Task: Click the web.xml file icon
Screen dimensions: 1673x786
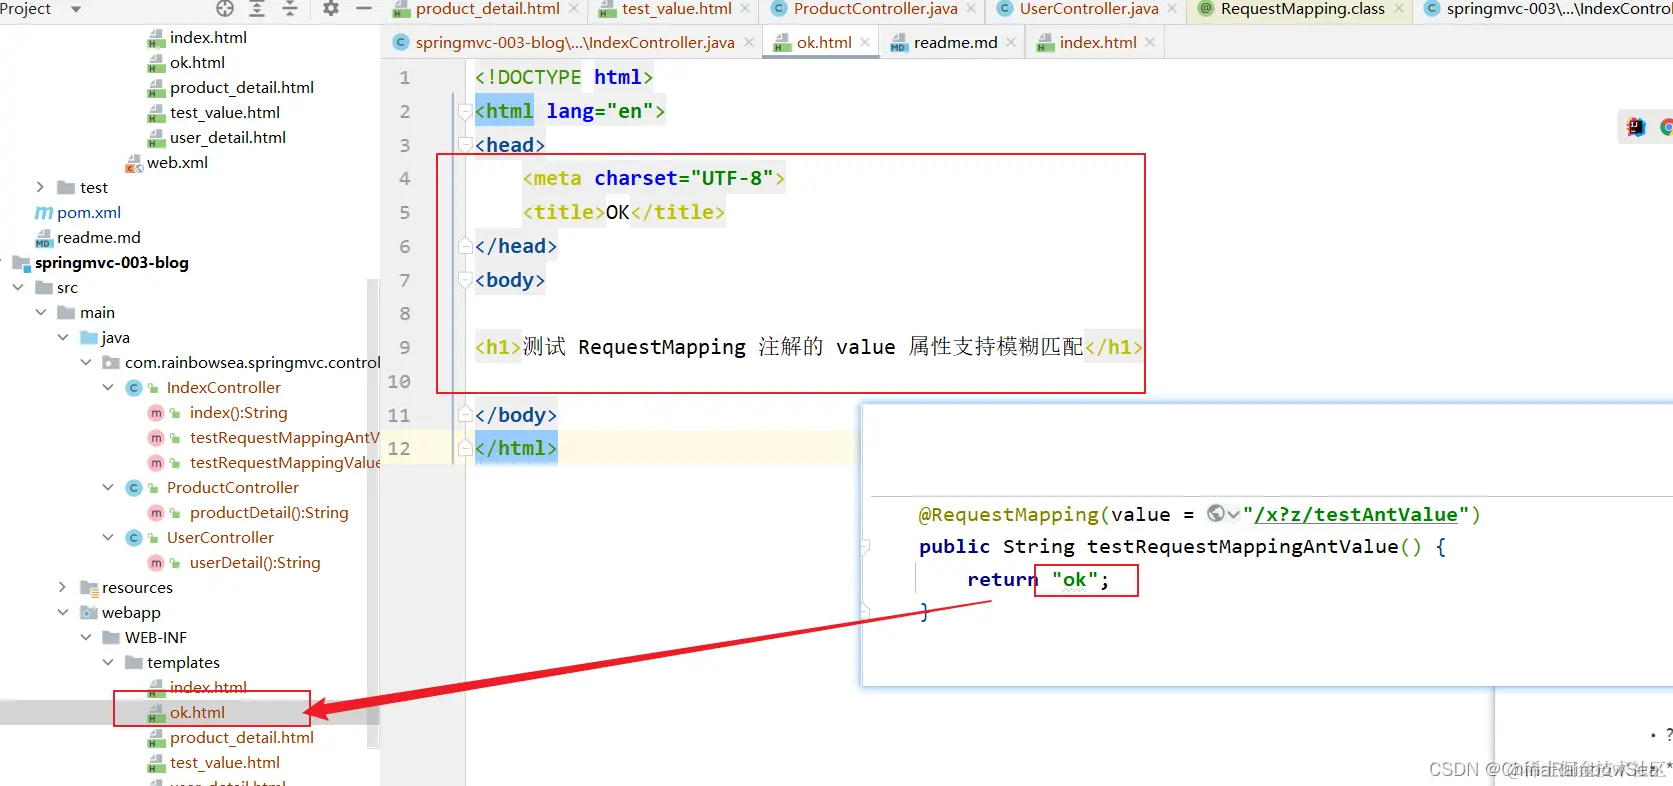Action: pyautogui.click(x=134, y=163)
